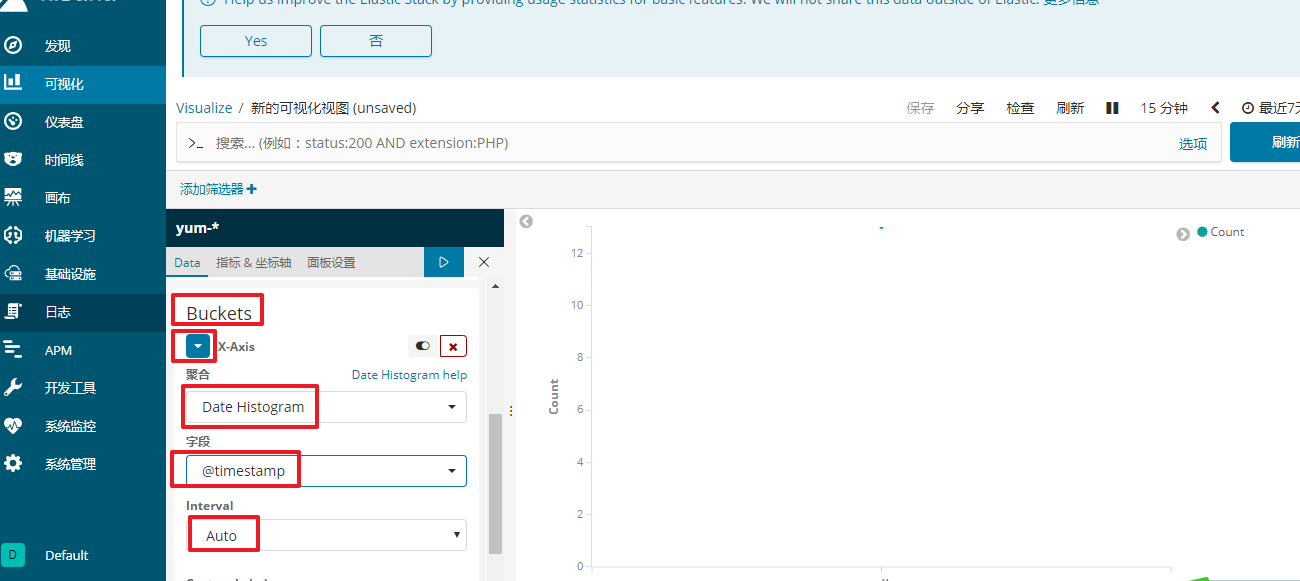The height and width of the screenshot is (581, 1300).
Task: Click the plus icon next to 添加筛选器
Action: coord(252,189)
